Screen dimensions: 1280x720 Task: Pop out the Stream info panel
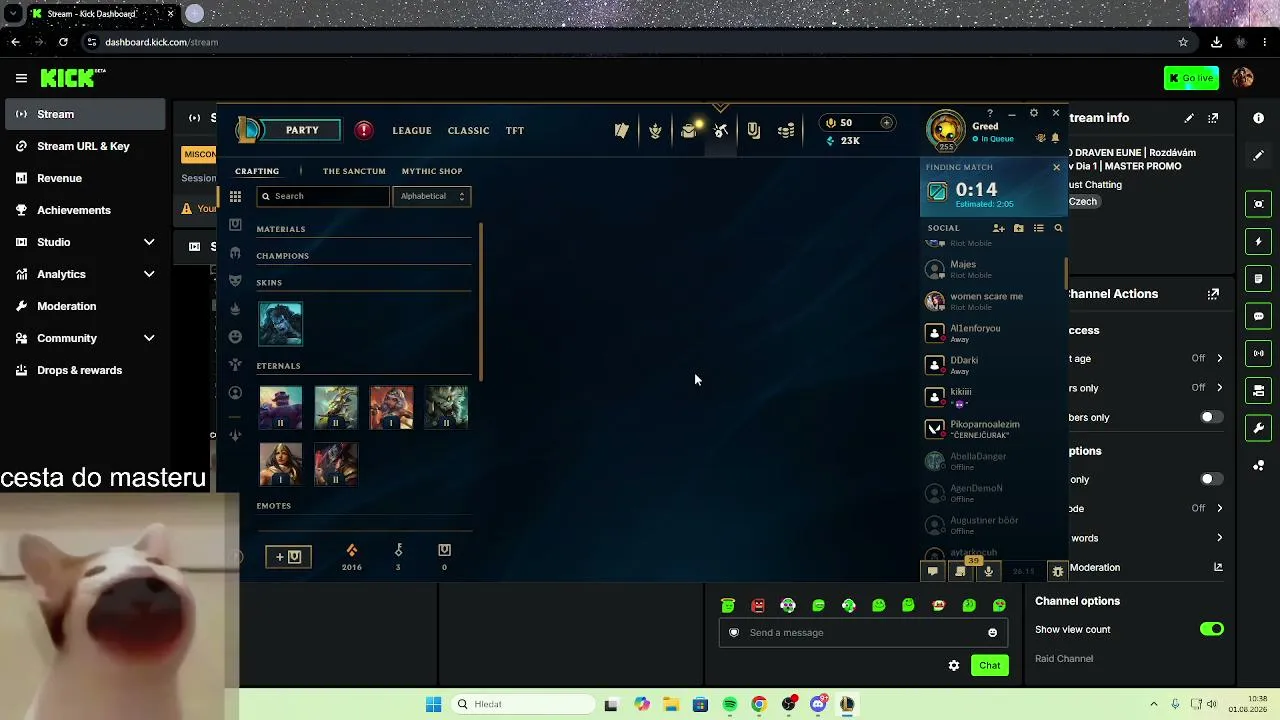click(x=1213, y=118)
